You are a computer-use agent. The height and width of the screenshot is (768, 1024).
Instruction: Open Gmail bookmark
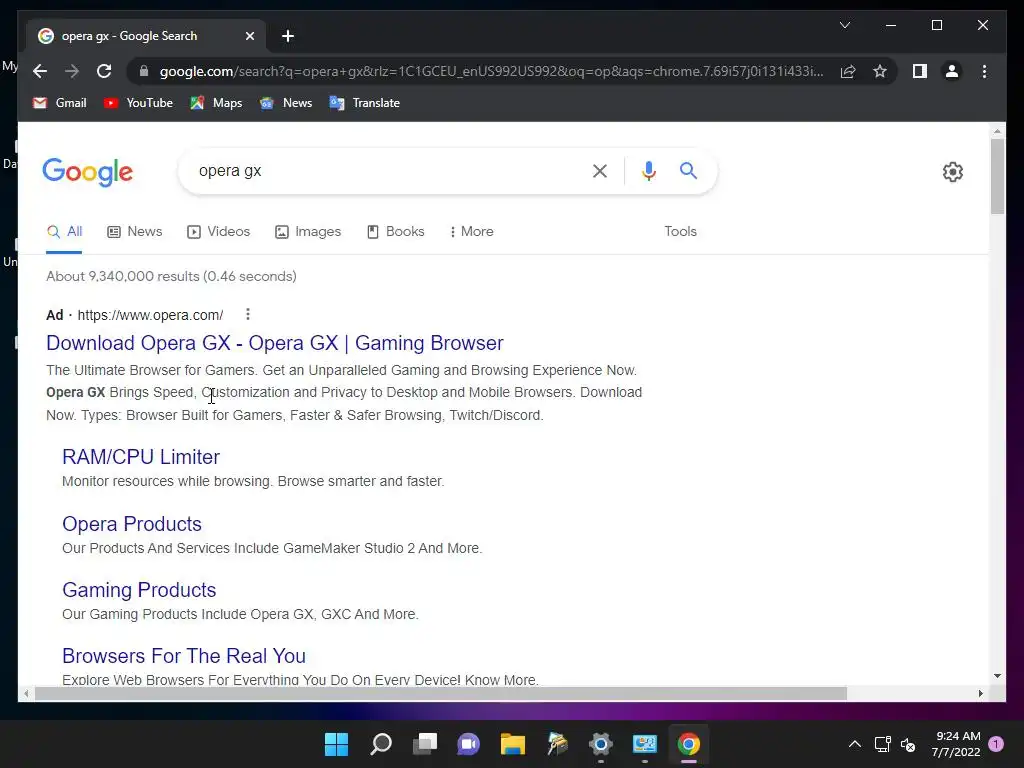pos(59,103)
